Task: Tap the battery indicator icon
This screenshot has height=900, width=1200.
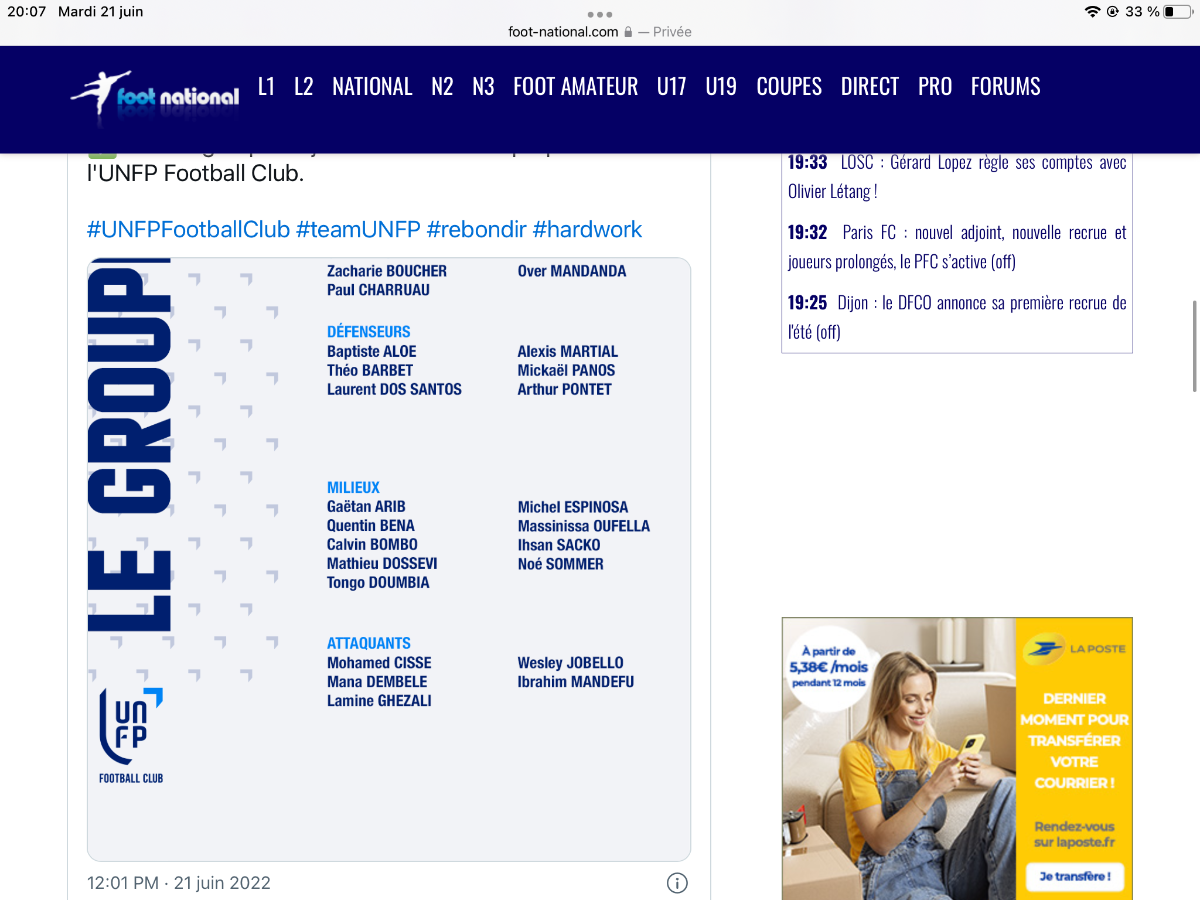Action: pos(1176,12)
